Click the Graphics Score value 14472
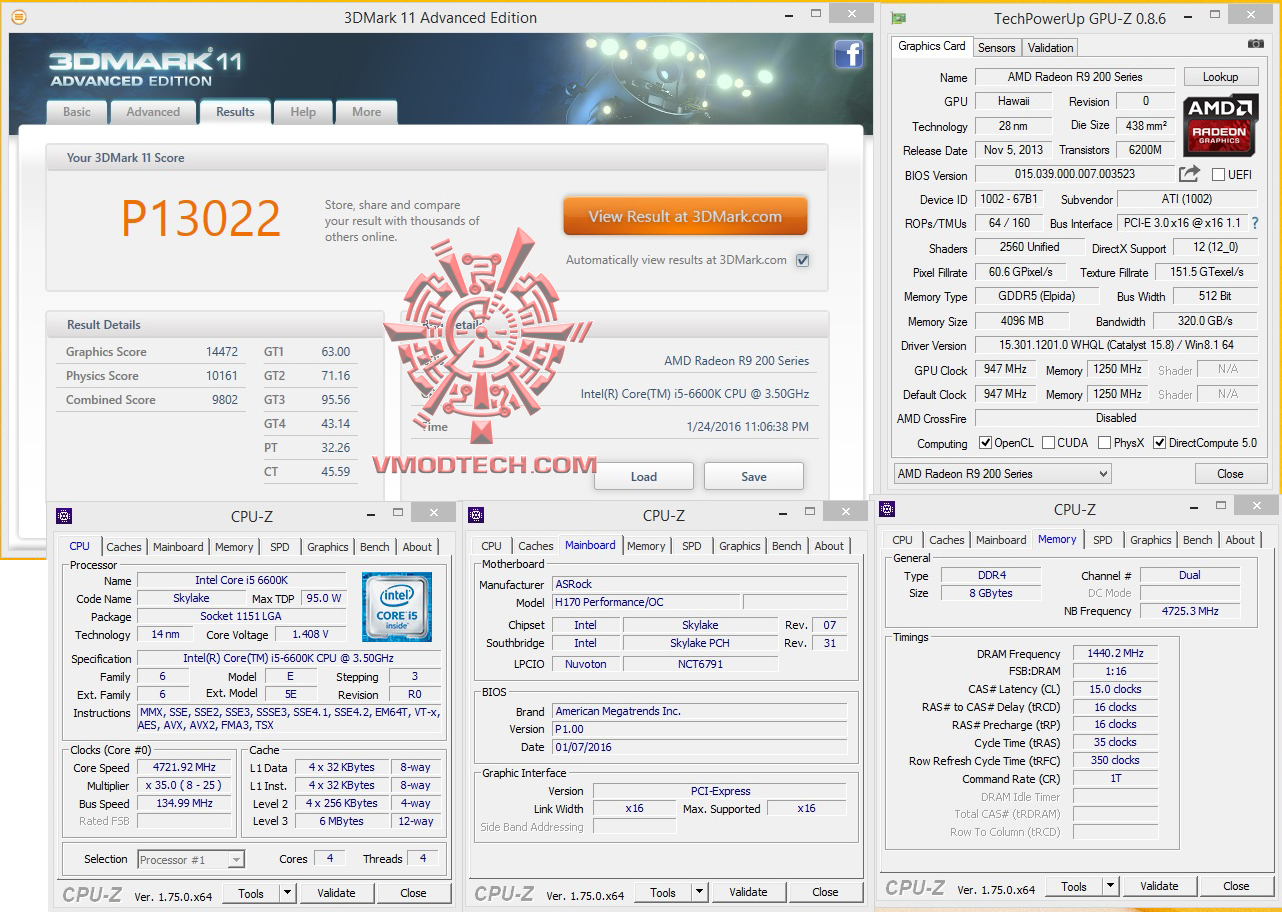Image resolution: width=1282 pixels, height=912 pixels. click(222, 352)
